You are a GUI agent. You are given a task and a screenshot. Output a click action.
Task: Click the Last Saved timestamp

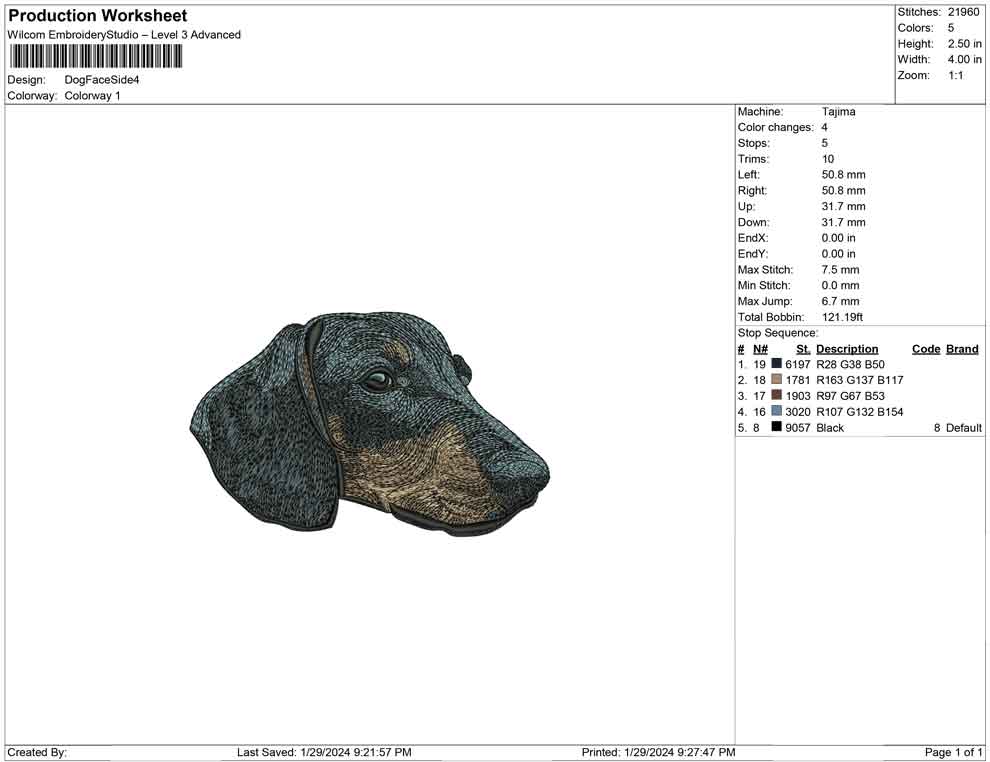pos(322,752)
